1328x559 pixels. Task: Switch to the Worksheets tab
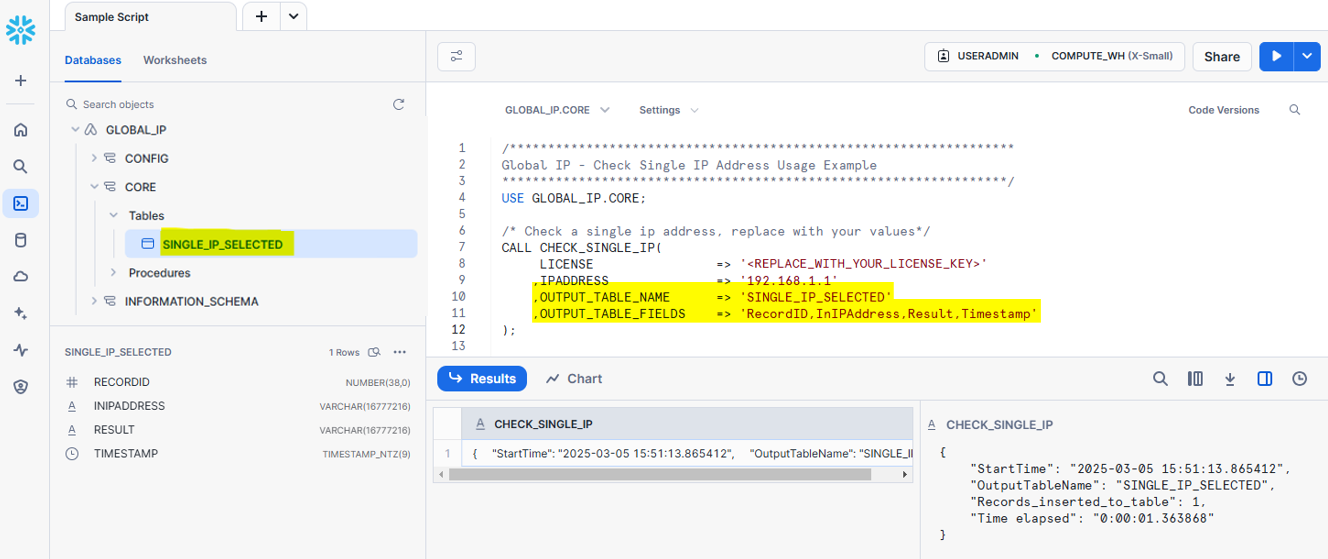point(175,60)
